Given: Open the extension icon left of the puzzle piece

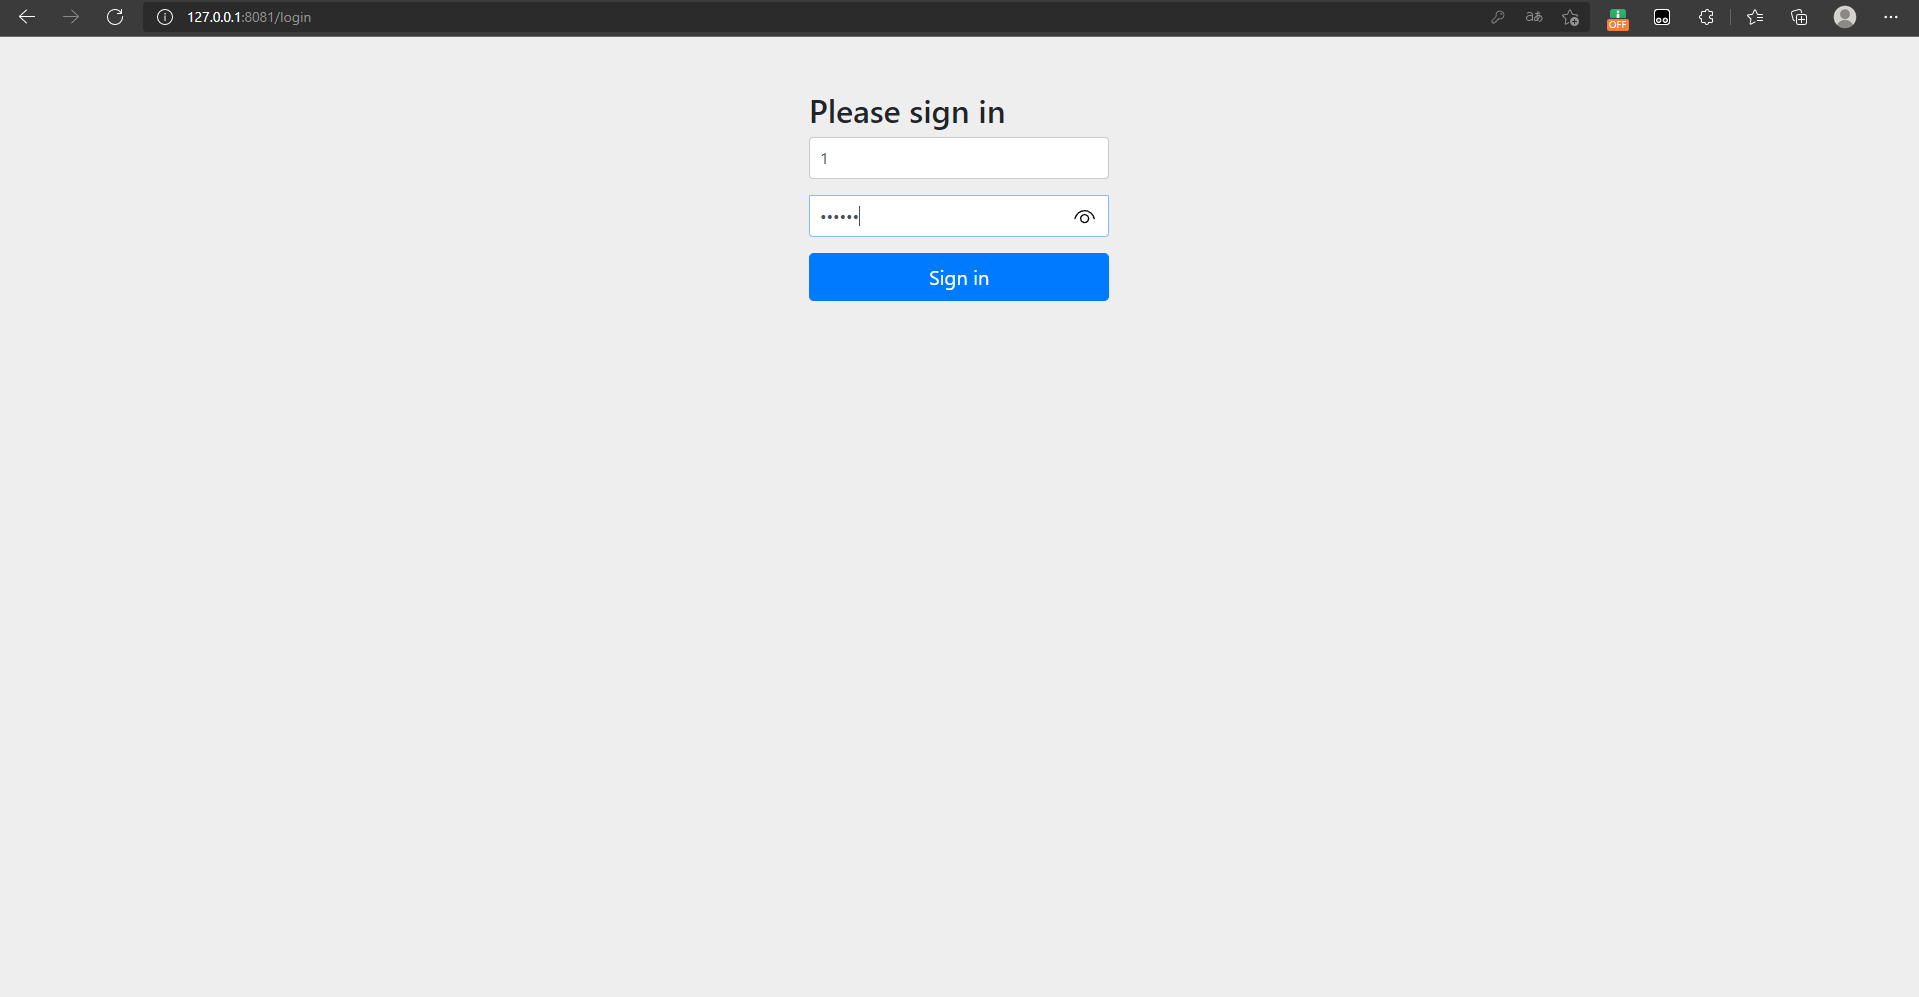Looking at the screenshot, I should tap(1662, 17).
